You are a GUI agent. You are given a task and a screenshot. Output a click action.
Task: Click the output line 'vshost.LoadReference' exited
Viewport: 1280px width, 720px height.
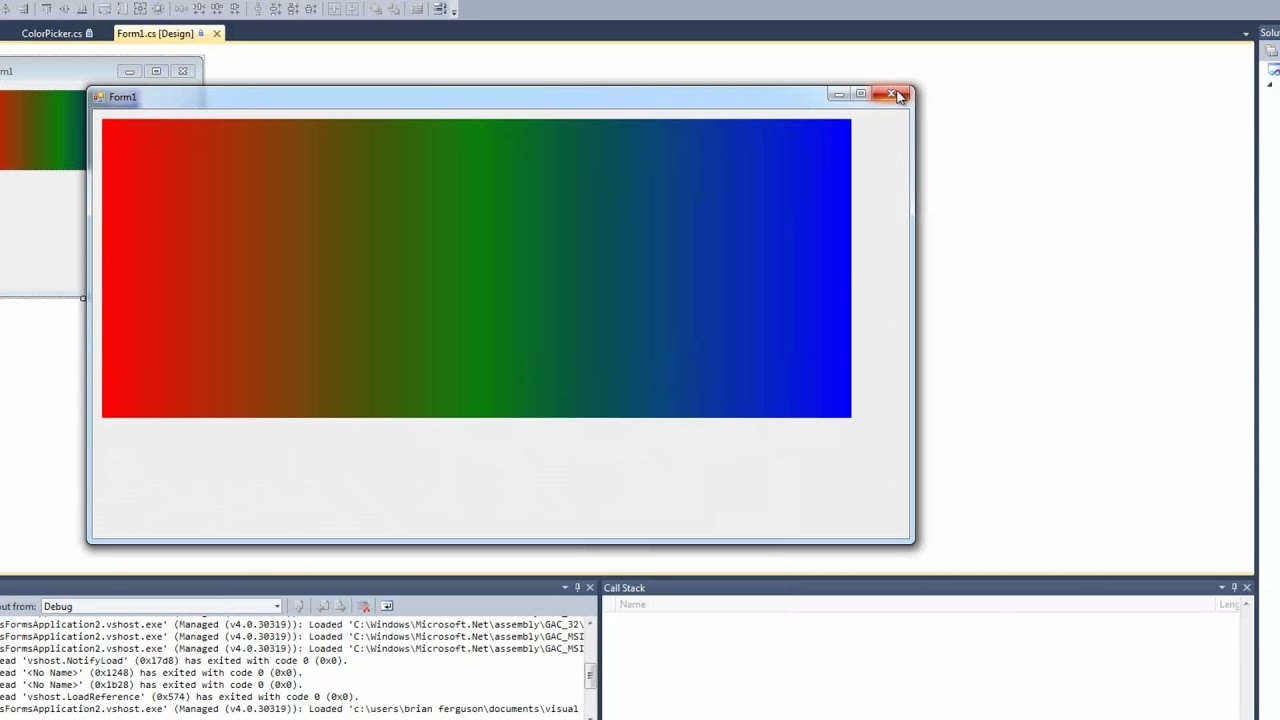[x=178, y=696]
